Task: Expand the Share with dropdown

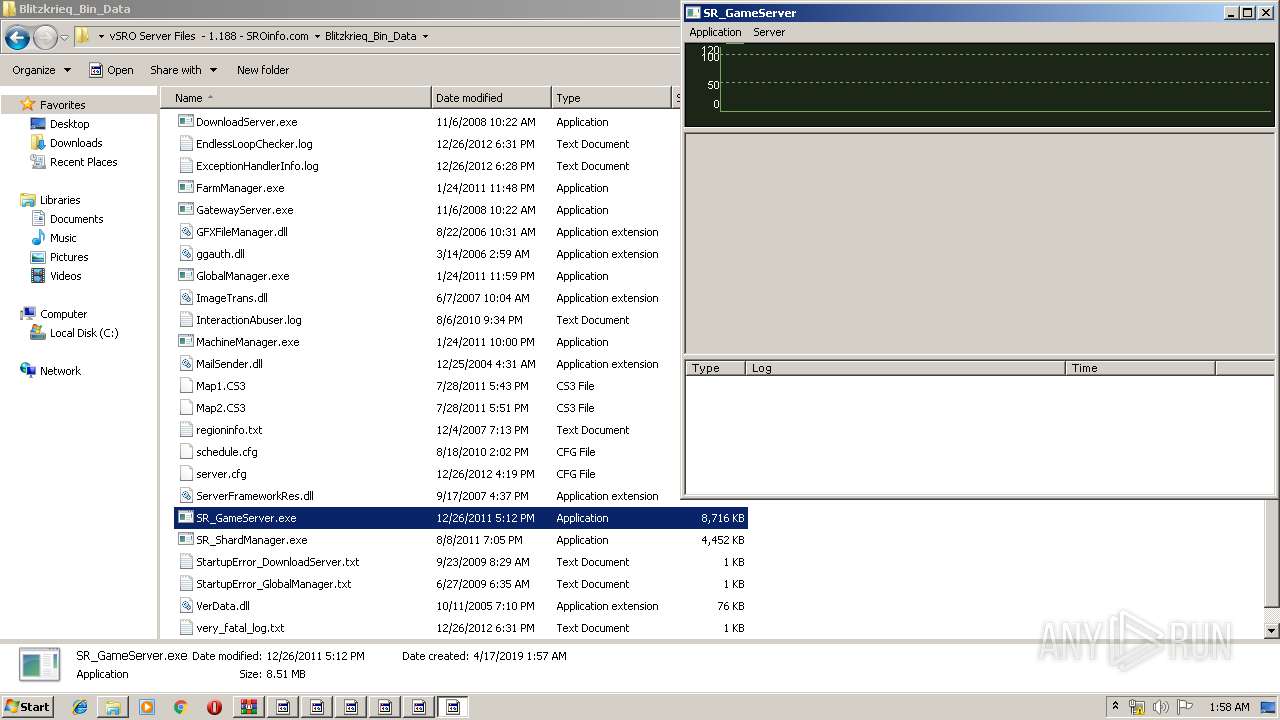Action: (182, 70)
